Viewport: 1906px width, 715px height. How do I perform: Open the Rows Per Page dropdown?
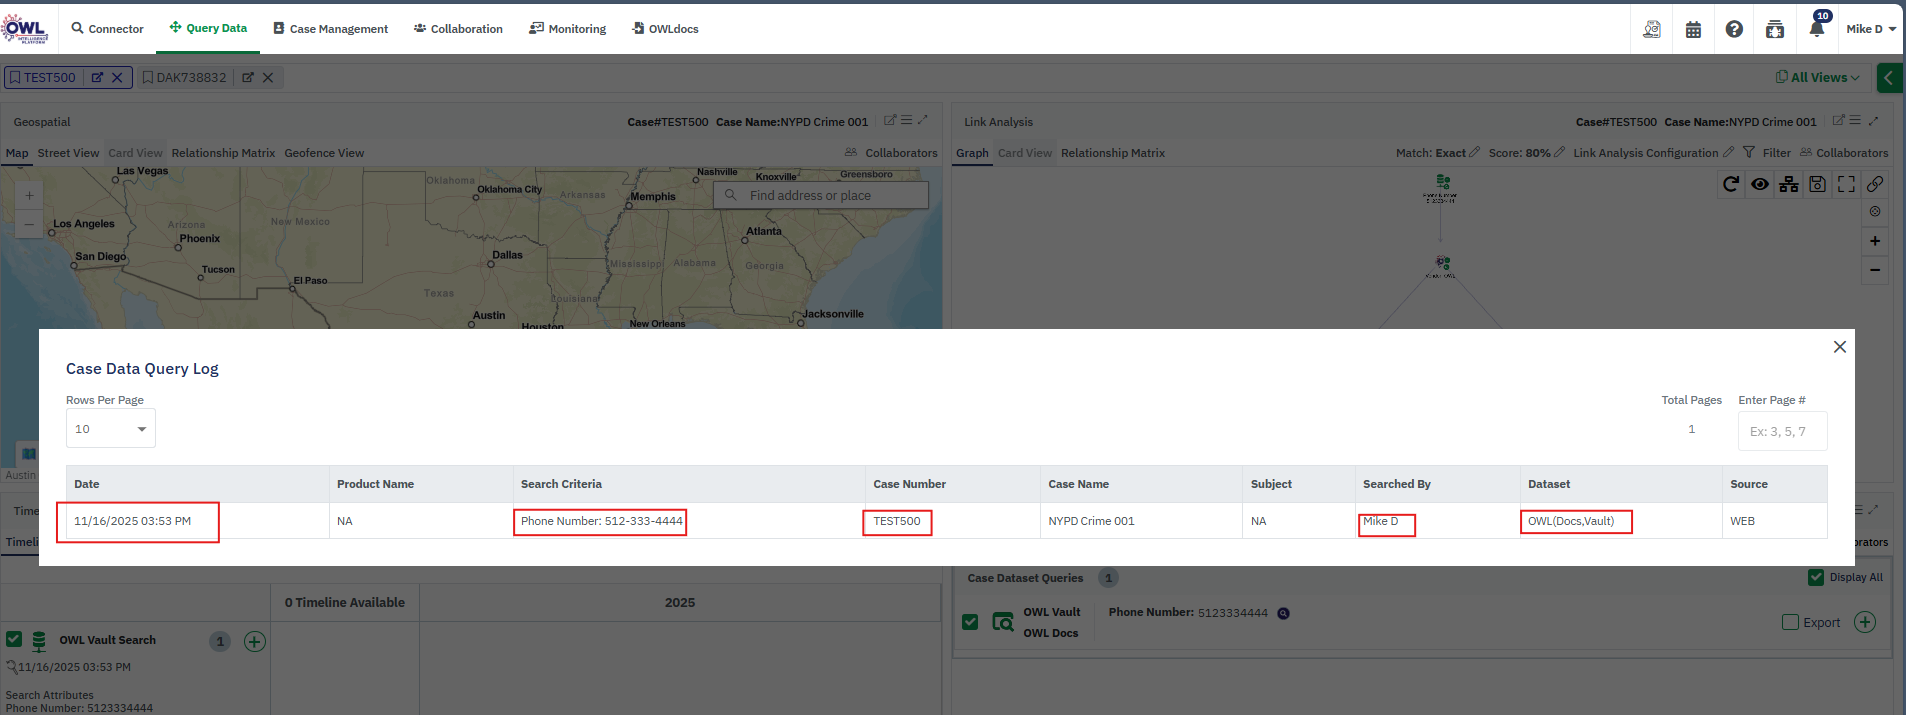(x=110, y=429)
